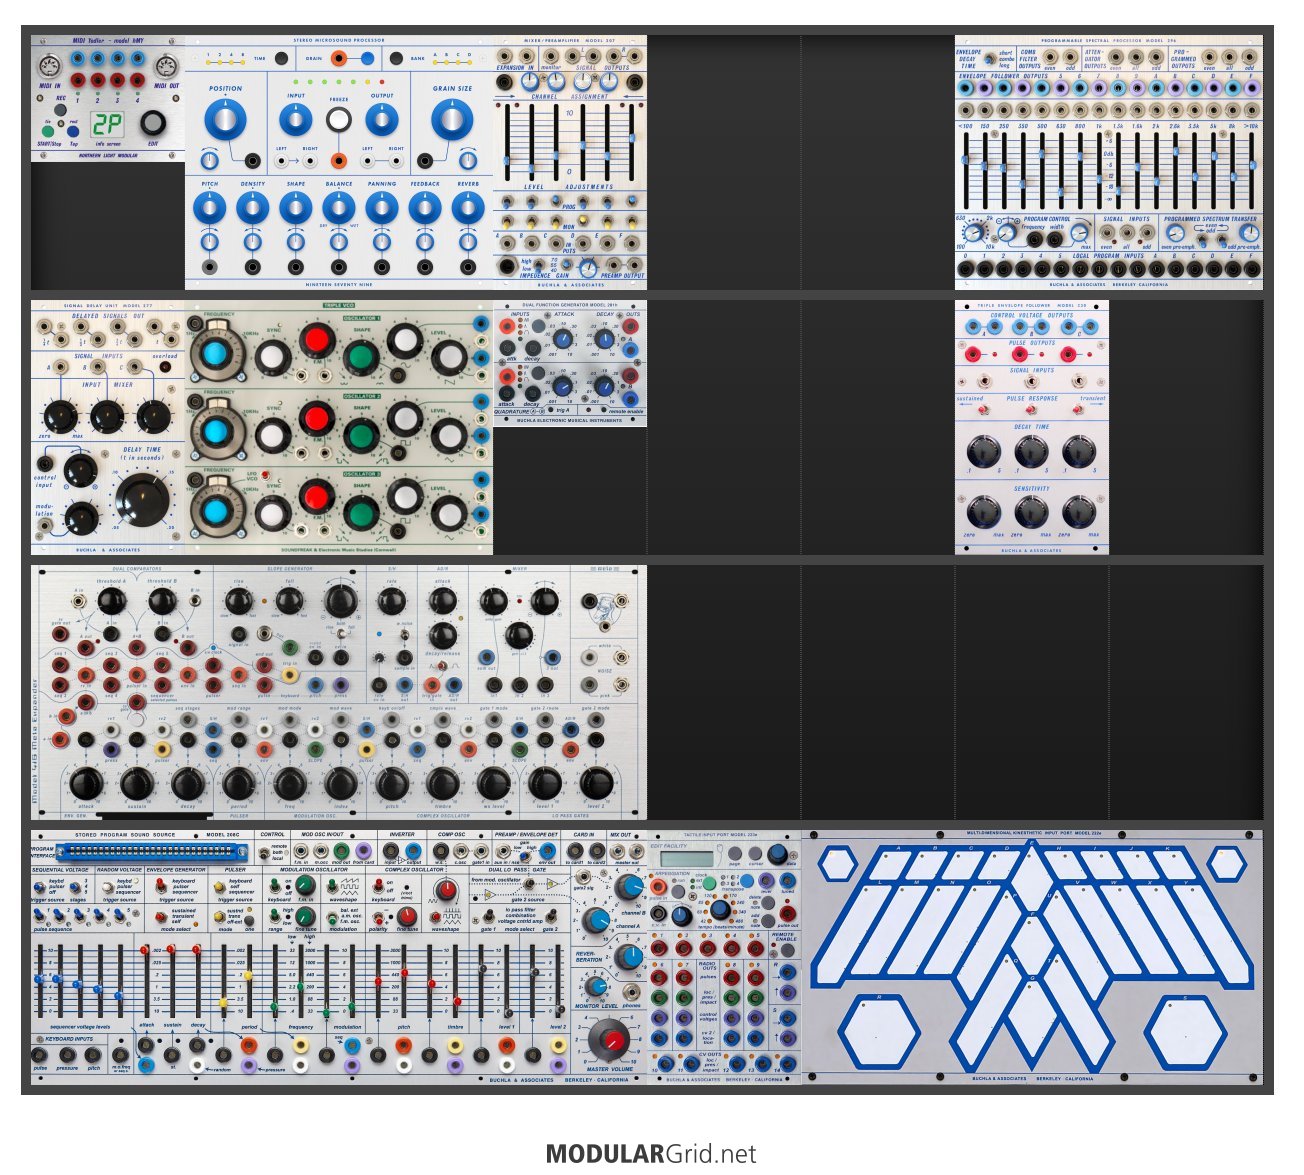Click the sustain knob on Music Easel Expander
The width and height of the screenshot is (1304, 1175).
[x=137, y=785]
